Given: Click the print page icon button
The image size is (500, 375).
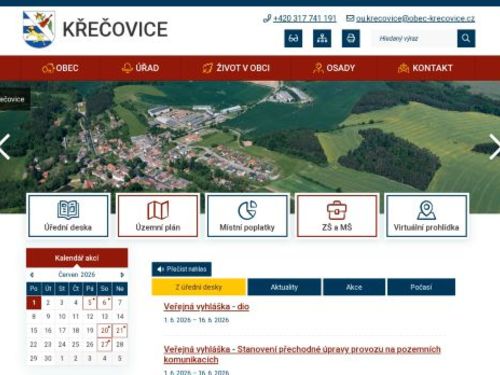Looking at the screenshot, I should [351, 38].
